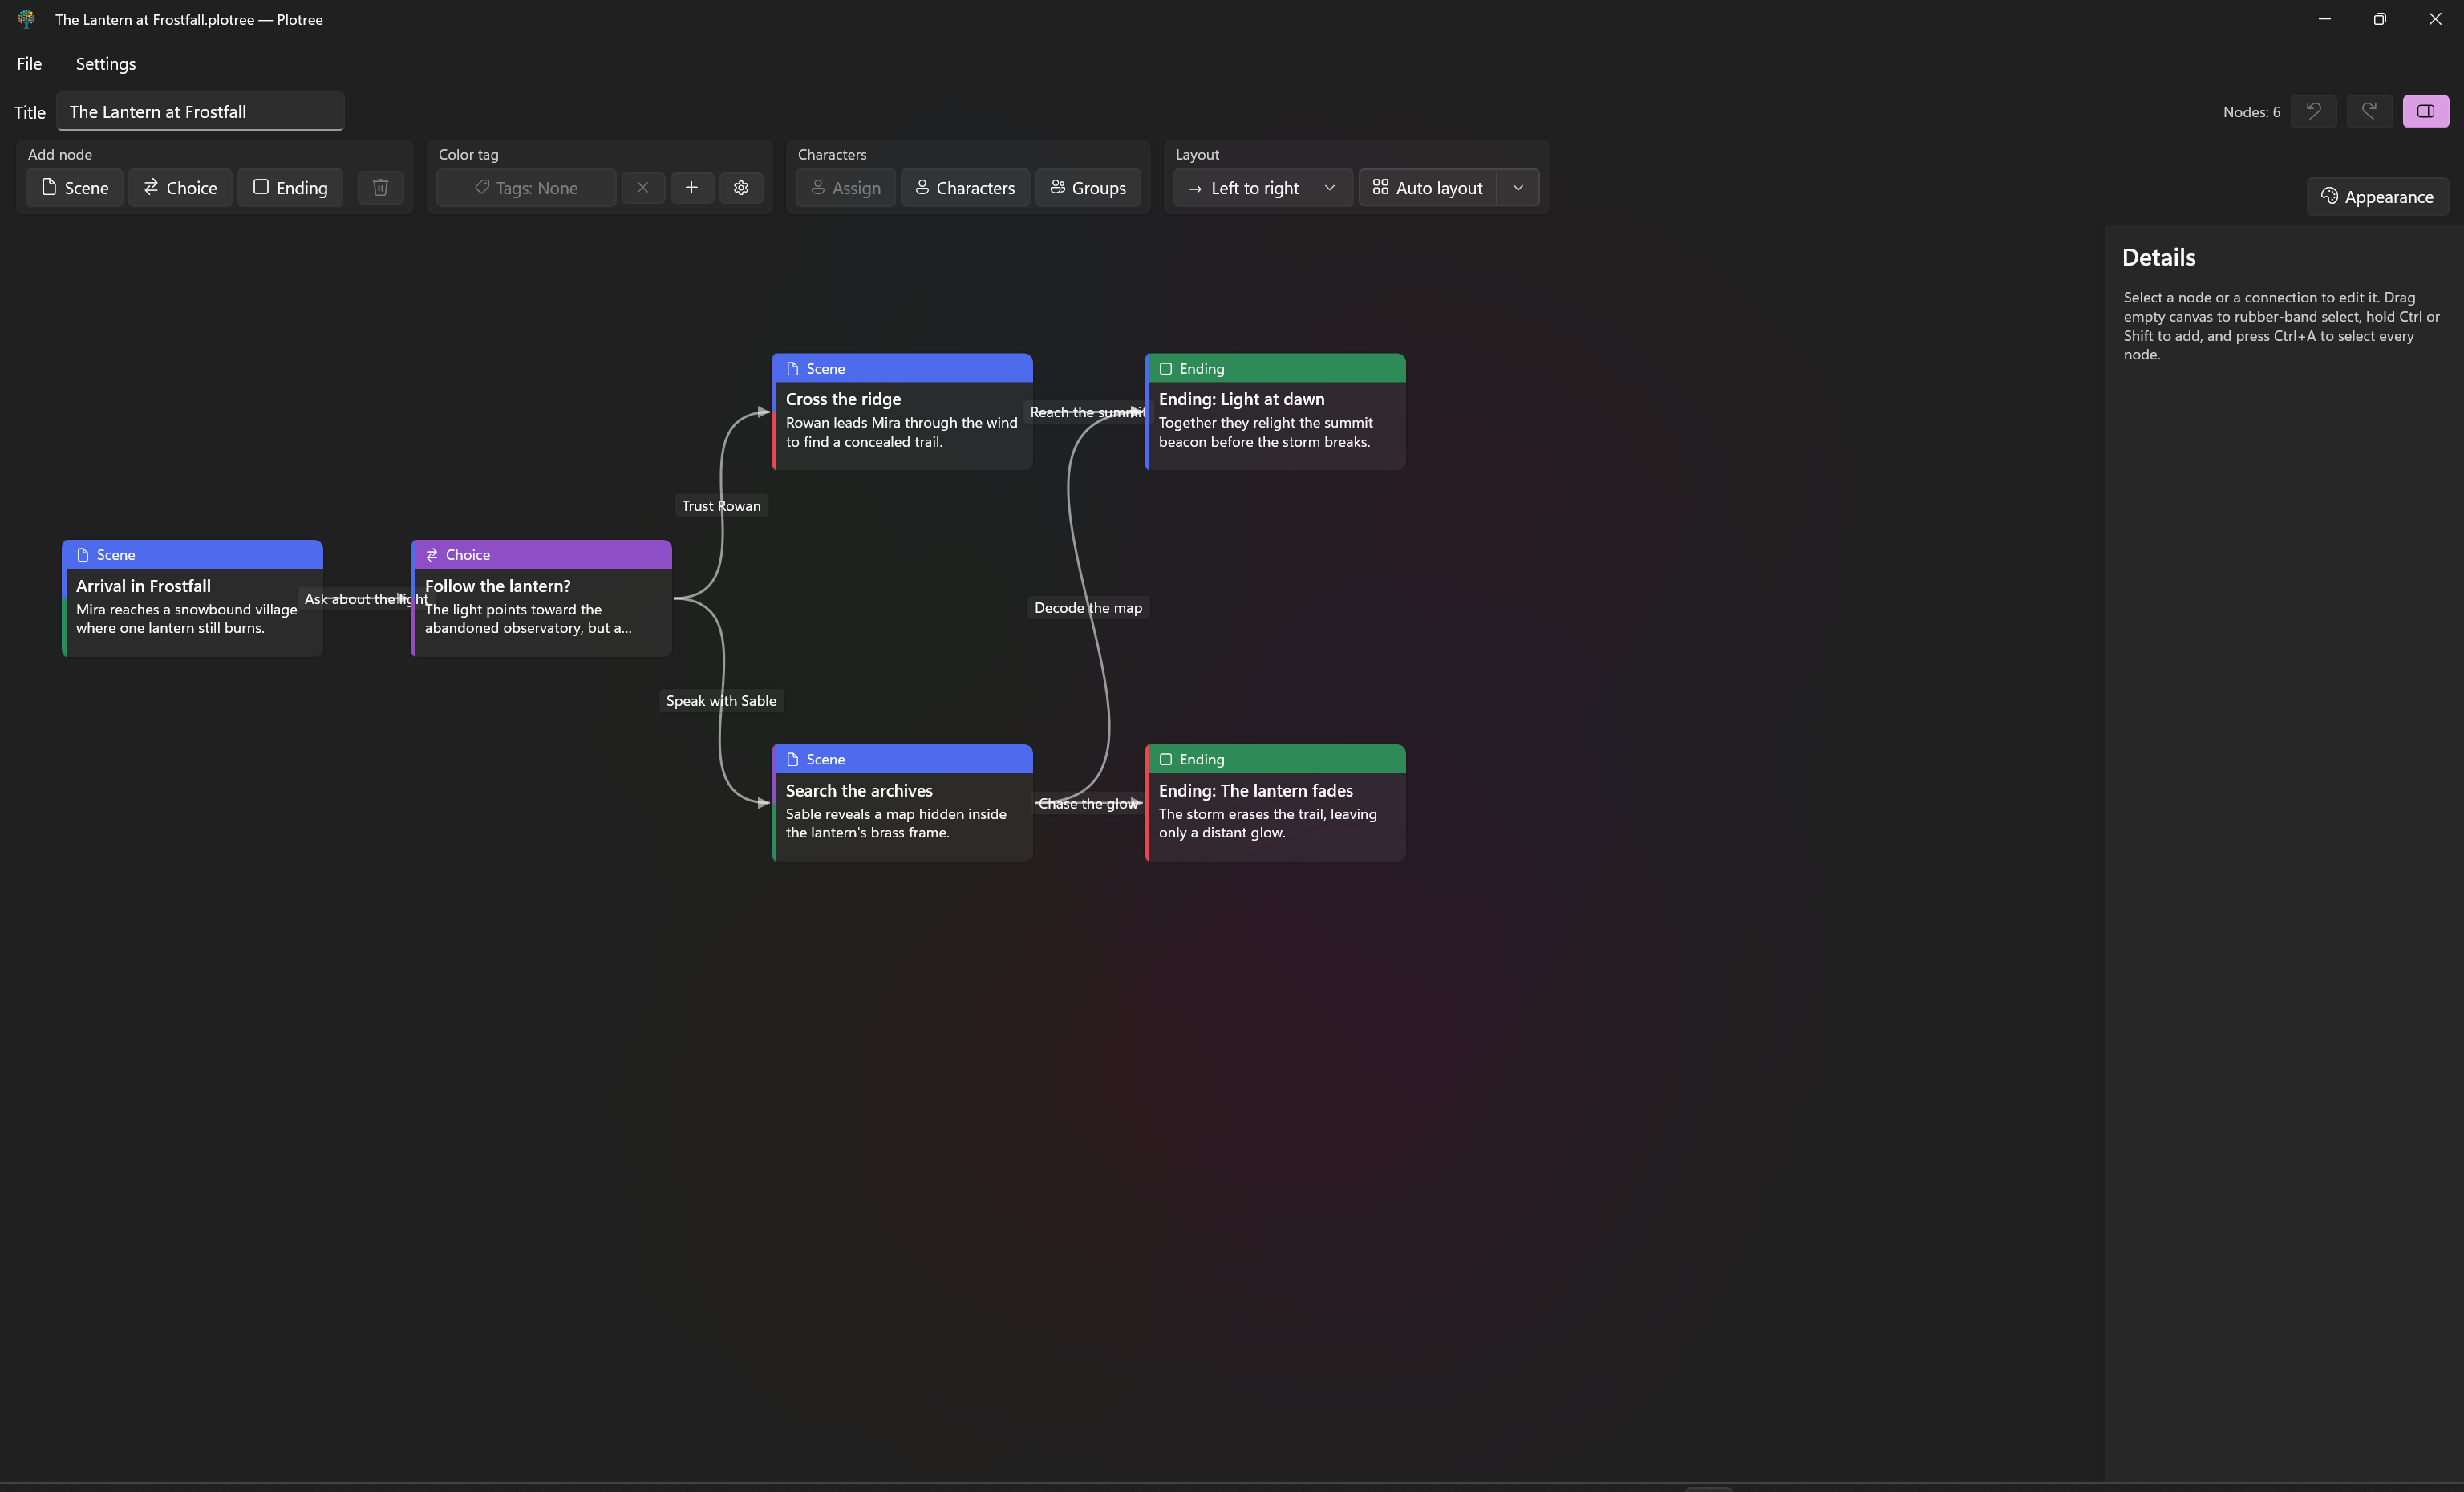Image resolution: width=2464 pixels, height=1492 pixels.
Task: Click the Redo arrow icon
Action: 2370,111
